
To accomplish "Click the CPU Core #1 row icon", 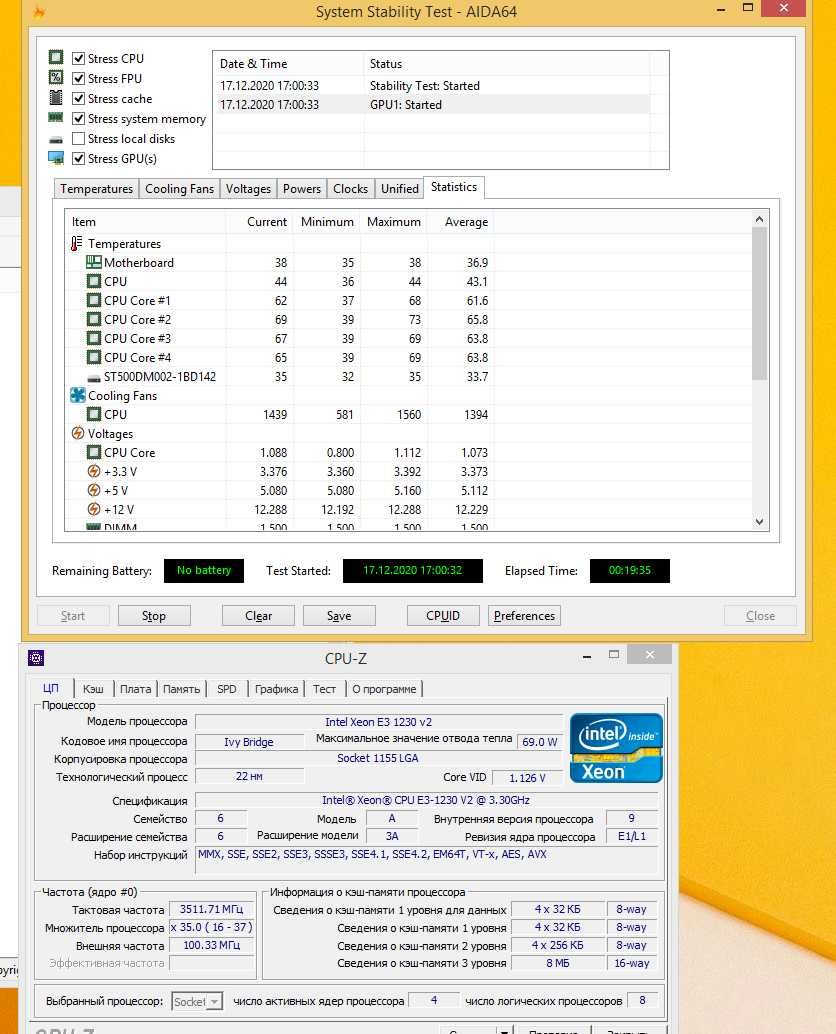I will 94,300.
